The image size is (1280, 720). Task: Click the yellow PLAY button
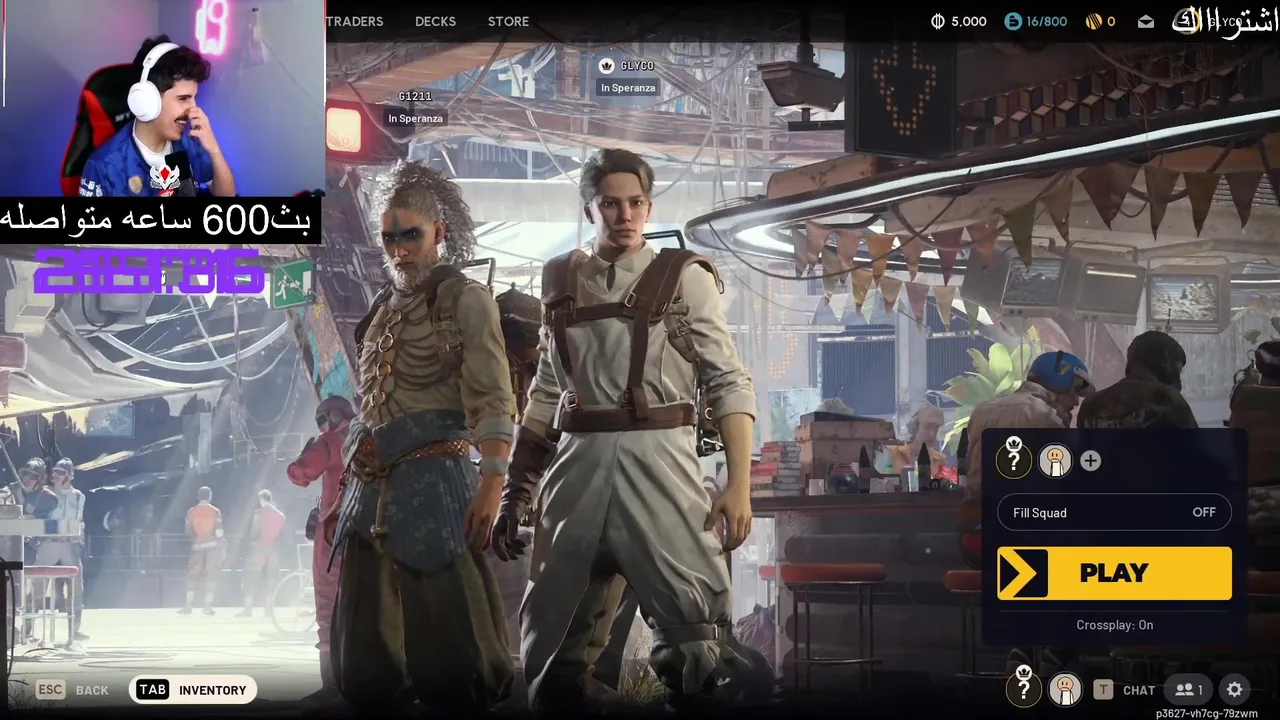[x=1114, y=573]
